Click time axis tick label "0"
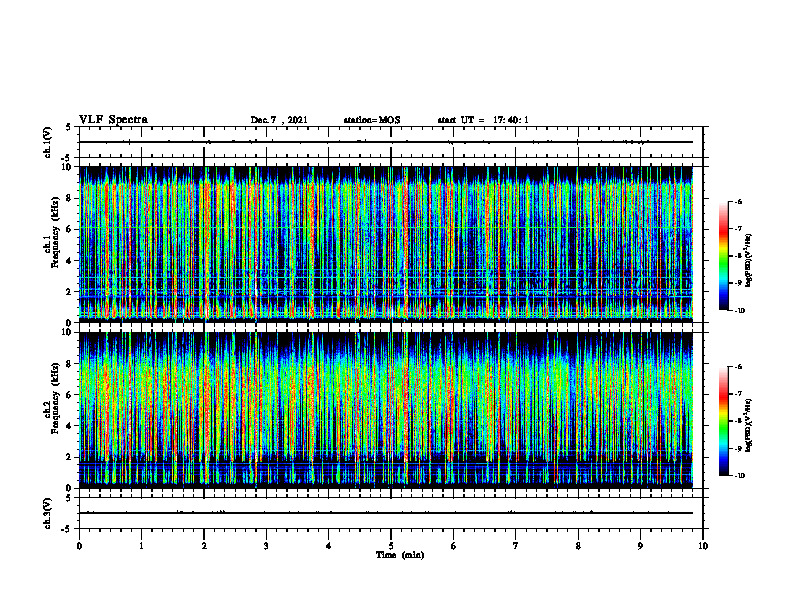 pos(79,546)
